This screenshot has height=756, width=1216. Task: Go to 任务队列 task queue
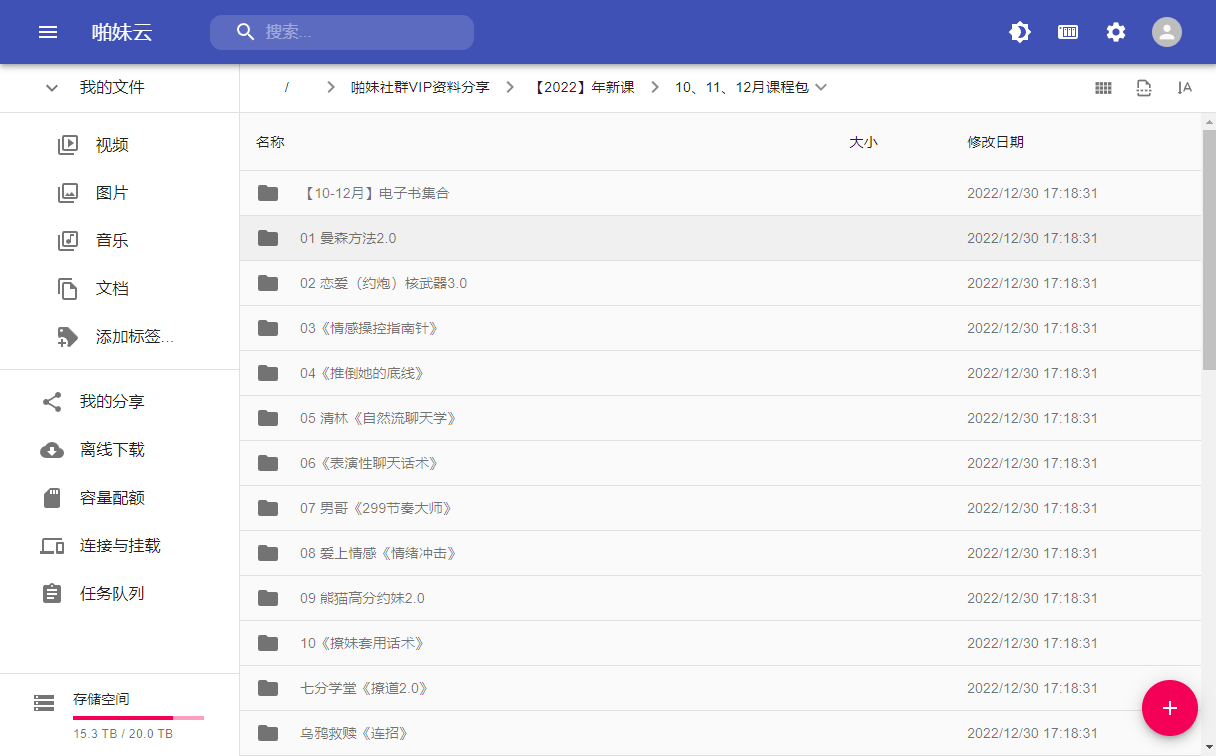pyautogui.click(x=112, y=594)
